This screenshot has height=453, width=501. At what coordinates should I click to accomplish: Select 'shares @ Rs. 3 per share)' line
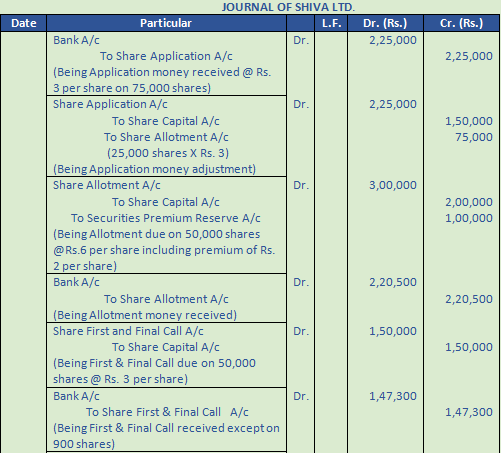[x=120, y=379]
